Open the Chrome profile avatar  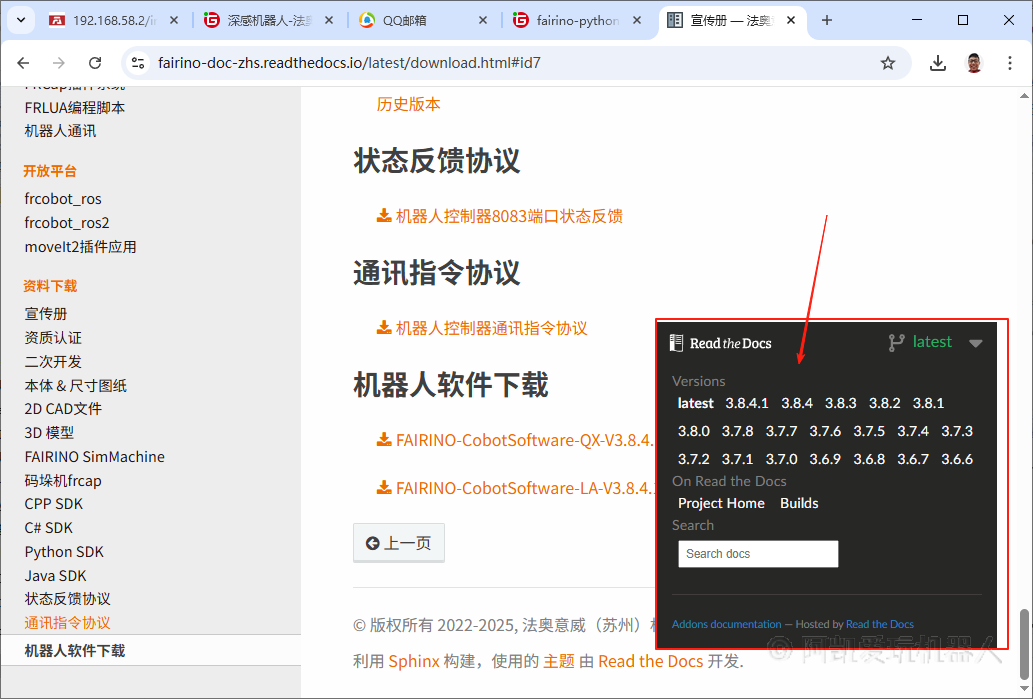(x=973, y=63)
